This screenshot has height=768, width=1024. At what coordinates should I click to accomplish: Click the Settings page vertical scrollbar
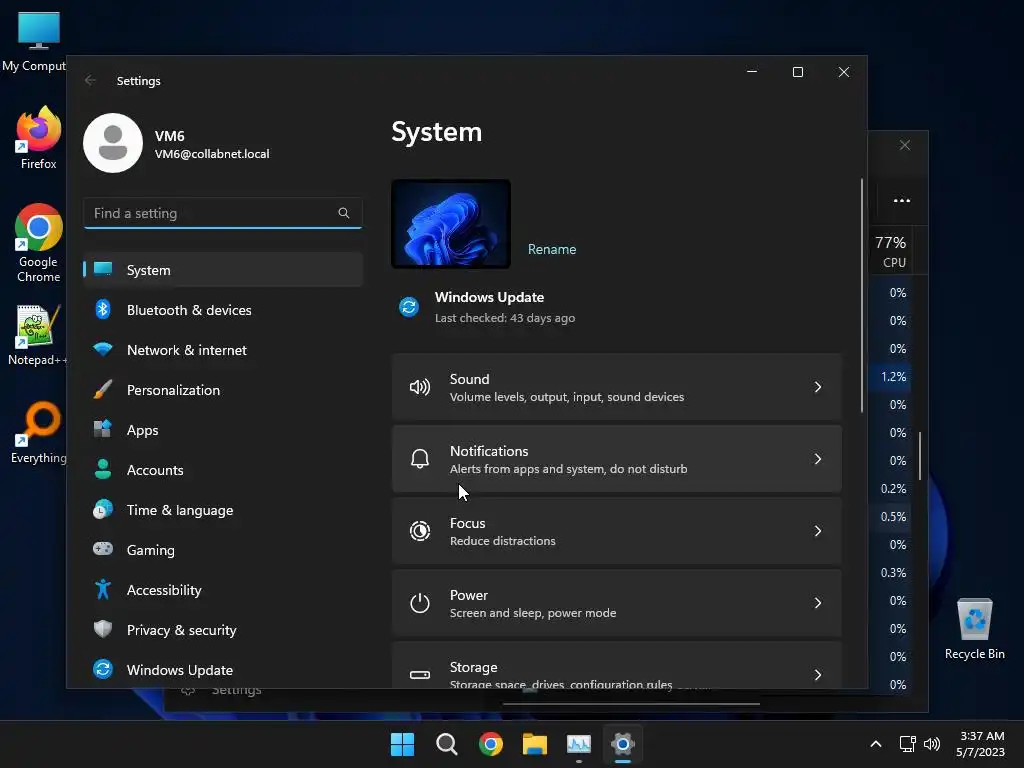861,295
